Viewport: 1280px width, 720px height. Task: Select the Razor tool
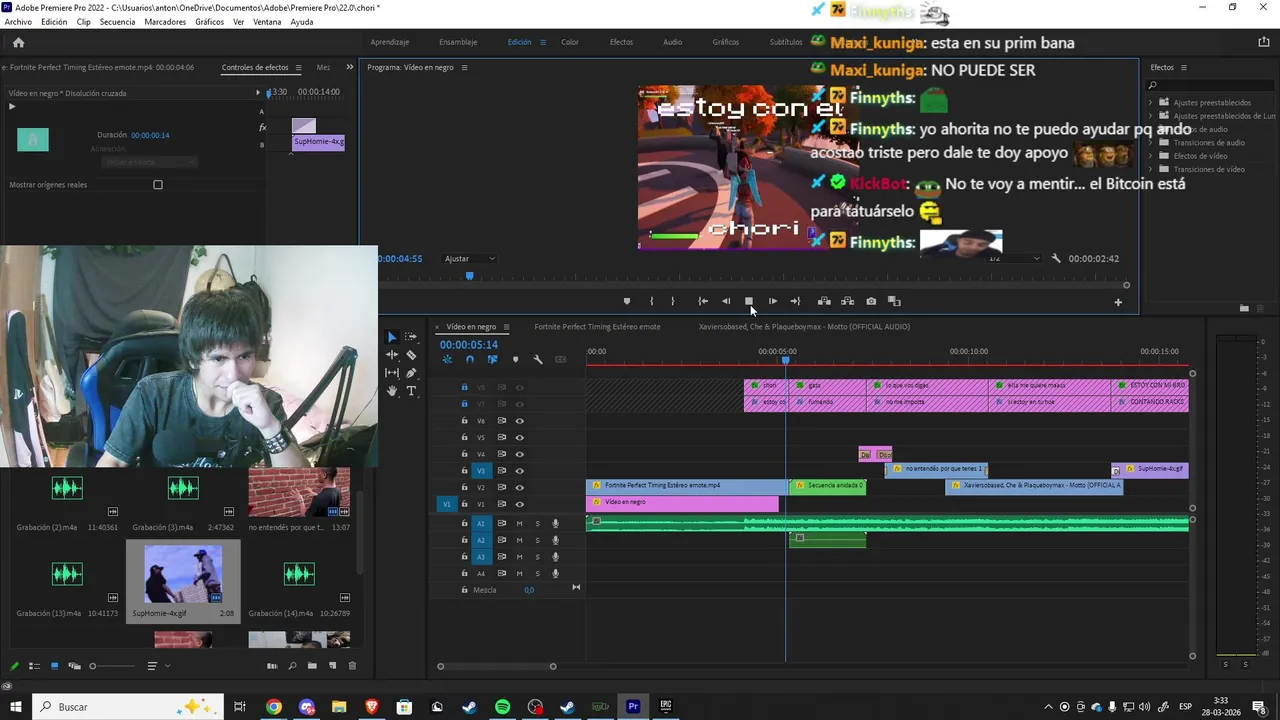pyautogui.click(x=411, y=355)
